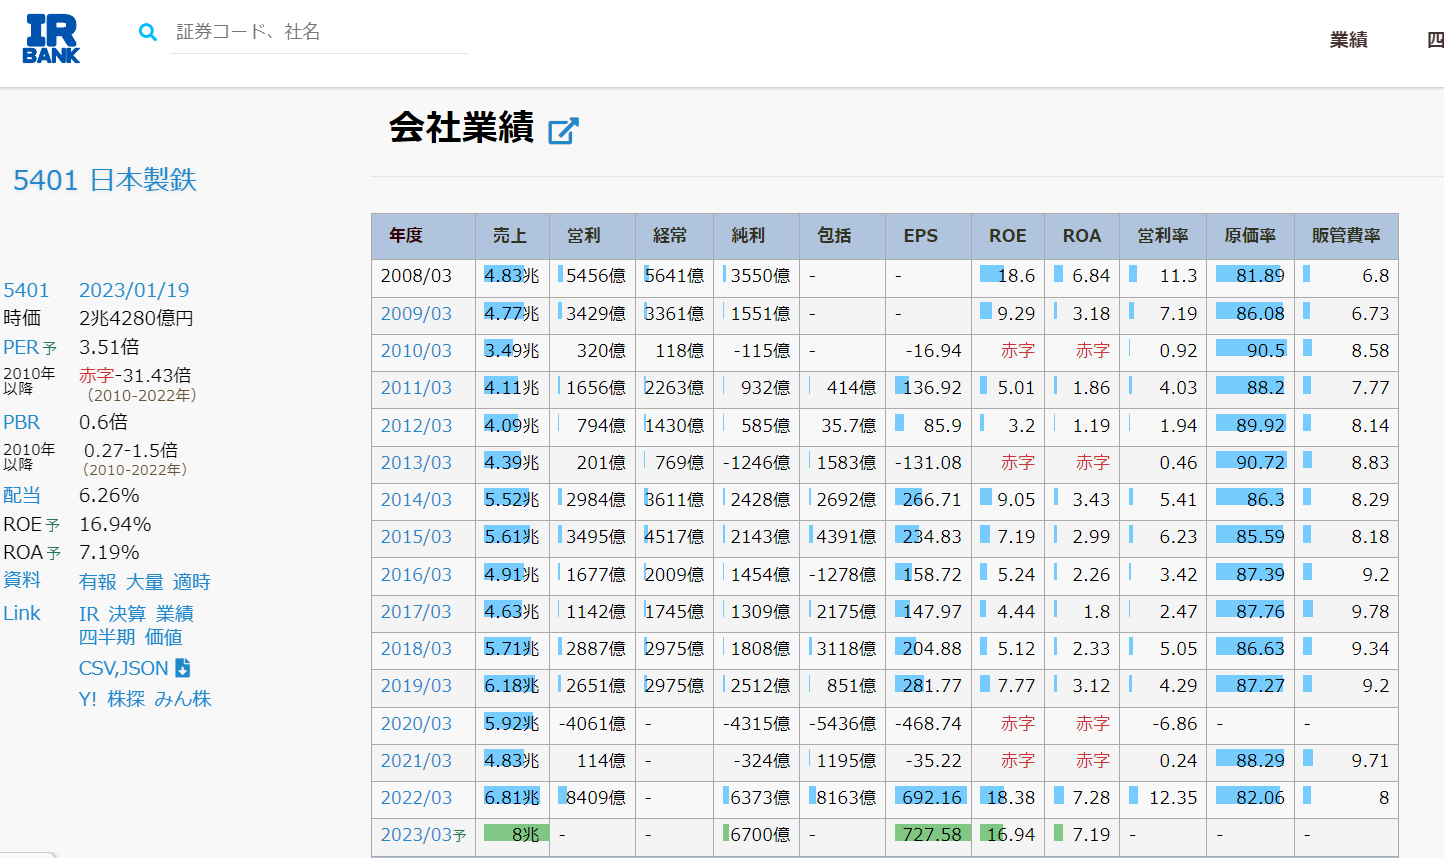
Task: Click the 販管費率 column header
Action: 1346,236
